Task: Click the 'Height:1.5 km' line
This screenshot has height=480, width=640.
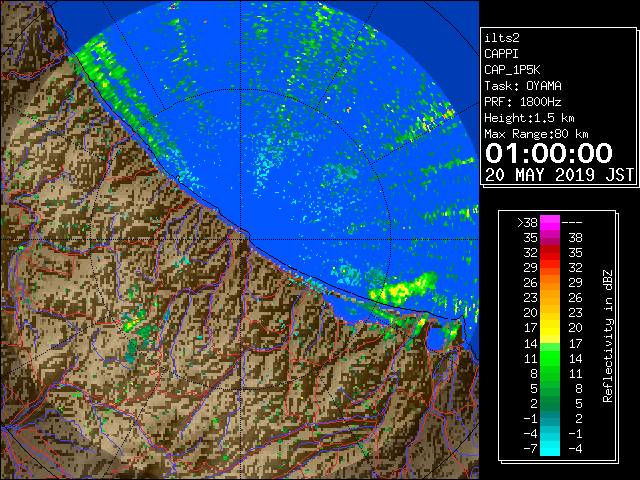Action: 529,118
